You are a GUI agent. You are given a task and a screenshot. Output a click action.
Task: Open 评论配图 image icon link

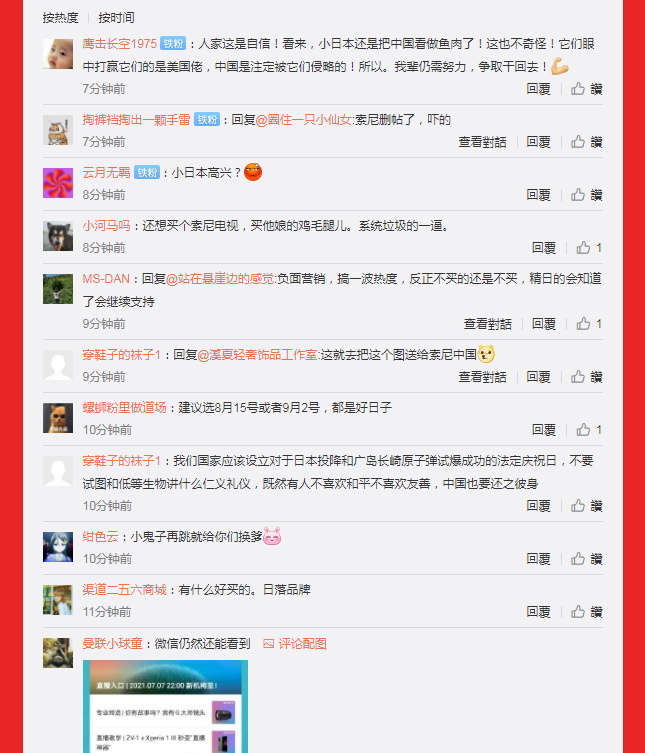[x=295, y=644]
